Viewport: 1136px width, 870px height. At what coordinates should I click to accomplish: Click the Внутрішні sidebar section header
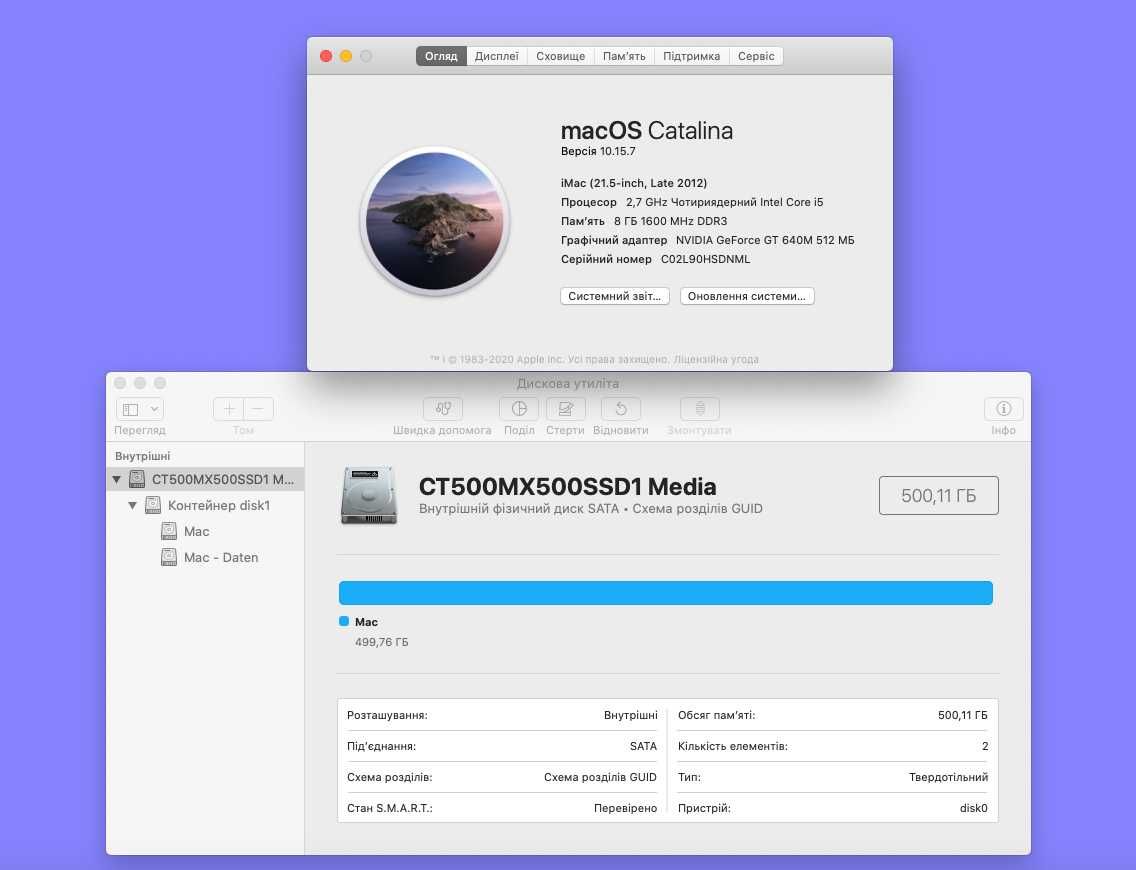pos(143,456)
